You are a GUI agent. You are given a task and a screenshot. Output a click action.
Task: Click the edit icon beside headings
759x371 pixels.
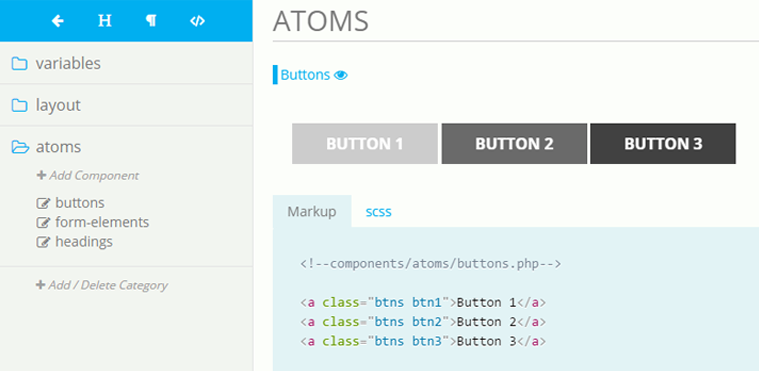pos(44,242)
